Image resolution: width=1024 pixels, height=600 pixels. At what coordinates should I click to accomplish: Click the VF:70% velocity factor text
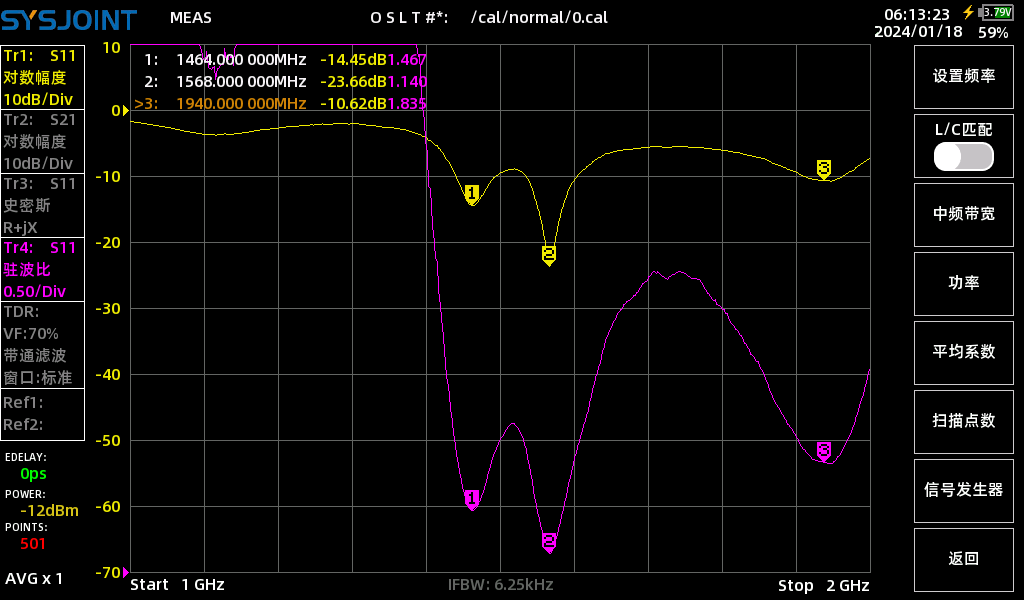click(x=31, y=334)
